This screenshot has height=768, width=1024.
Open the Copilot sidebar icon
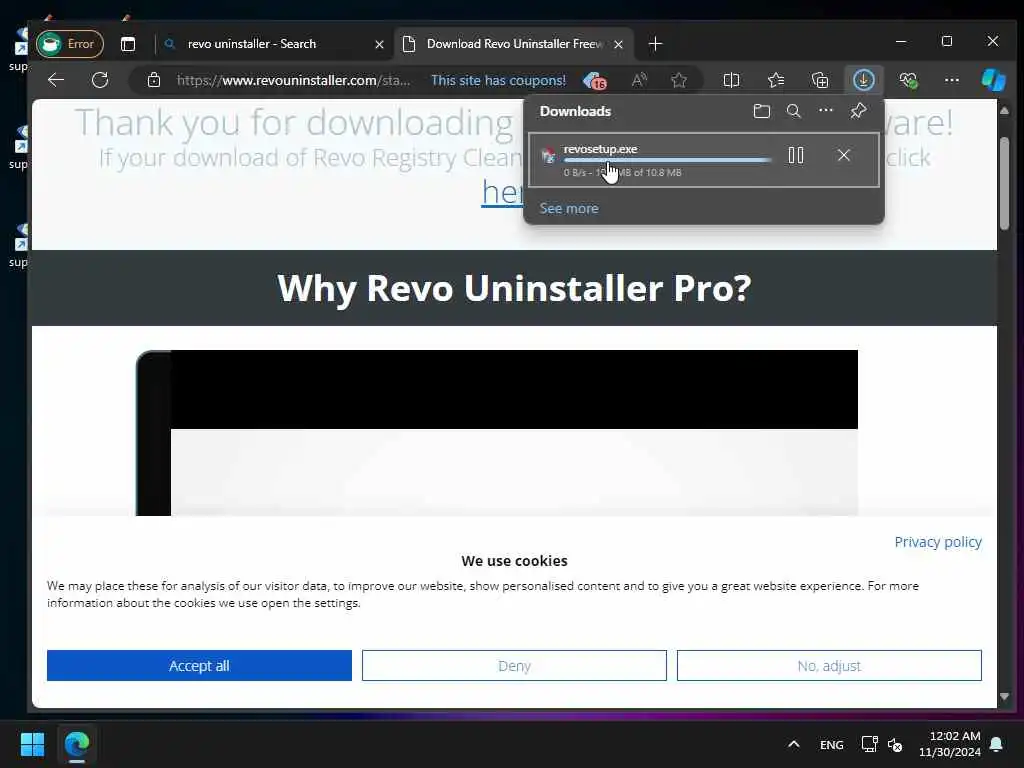click(993, 80)
